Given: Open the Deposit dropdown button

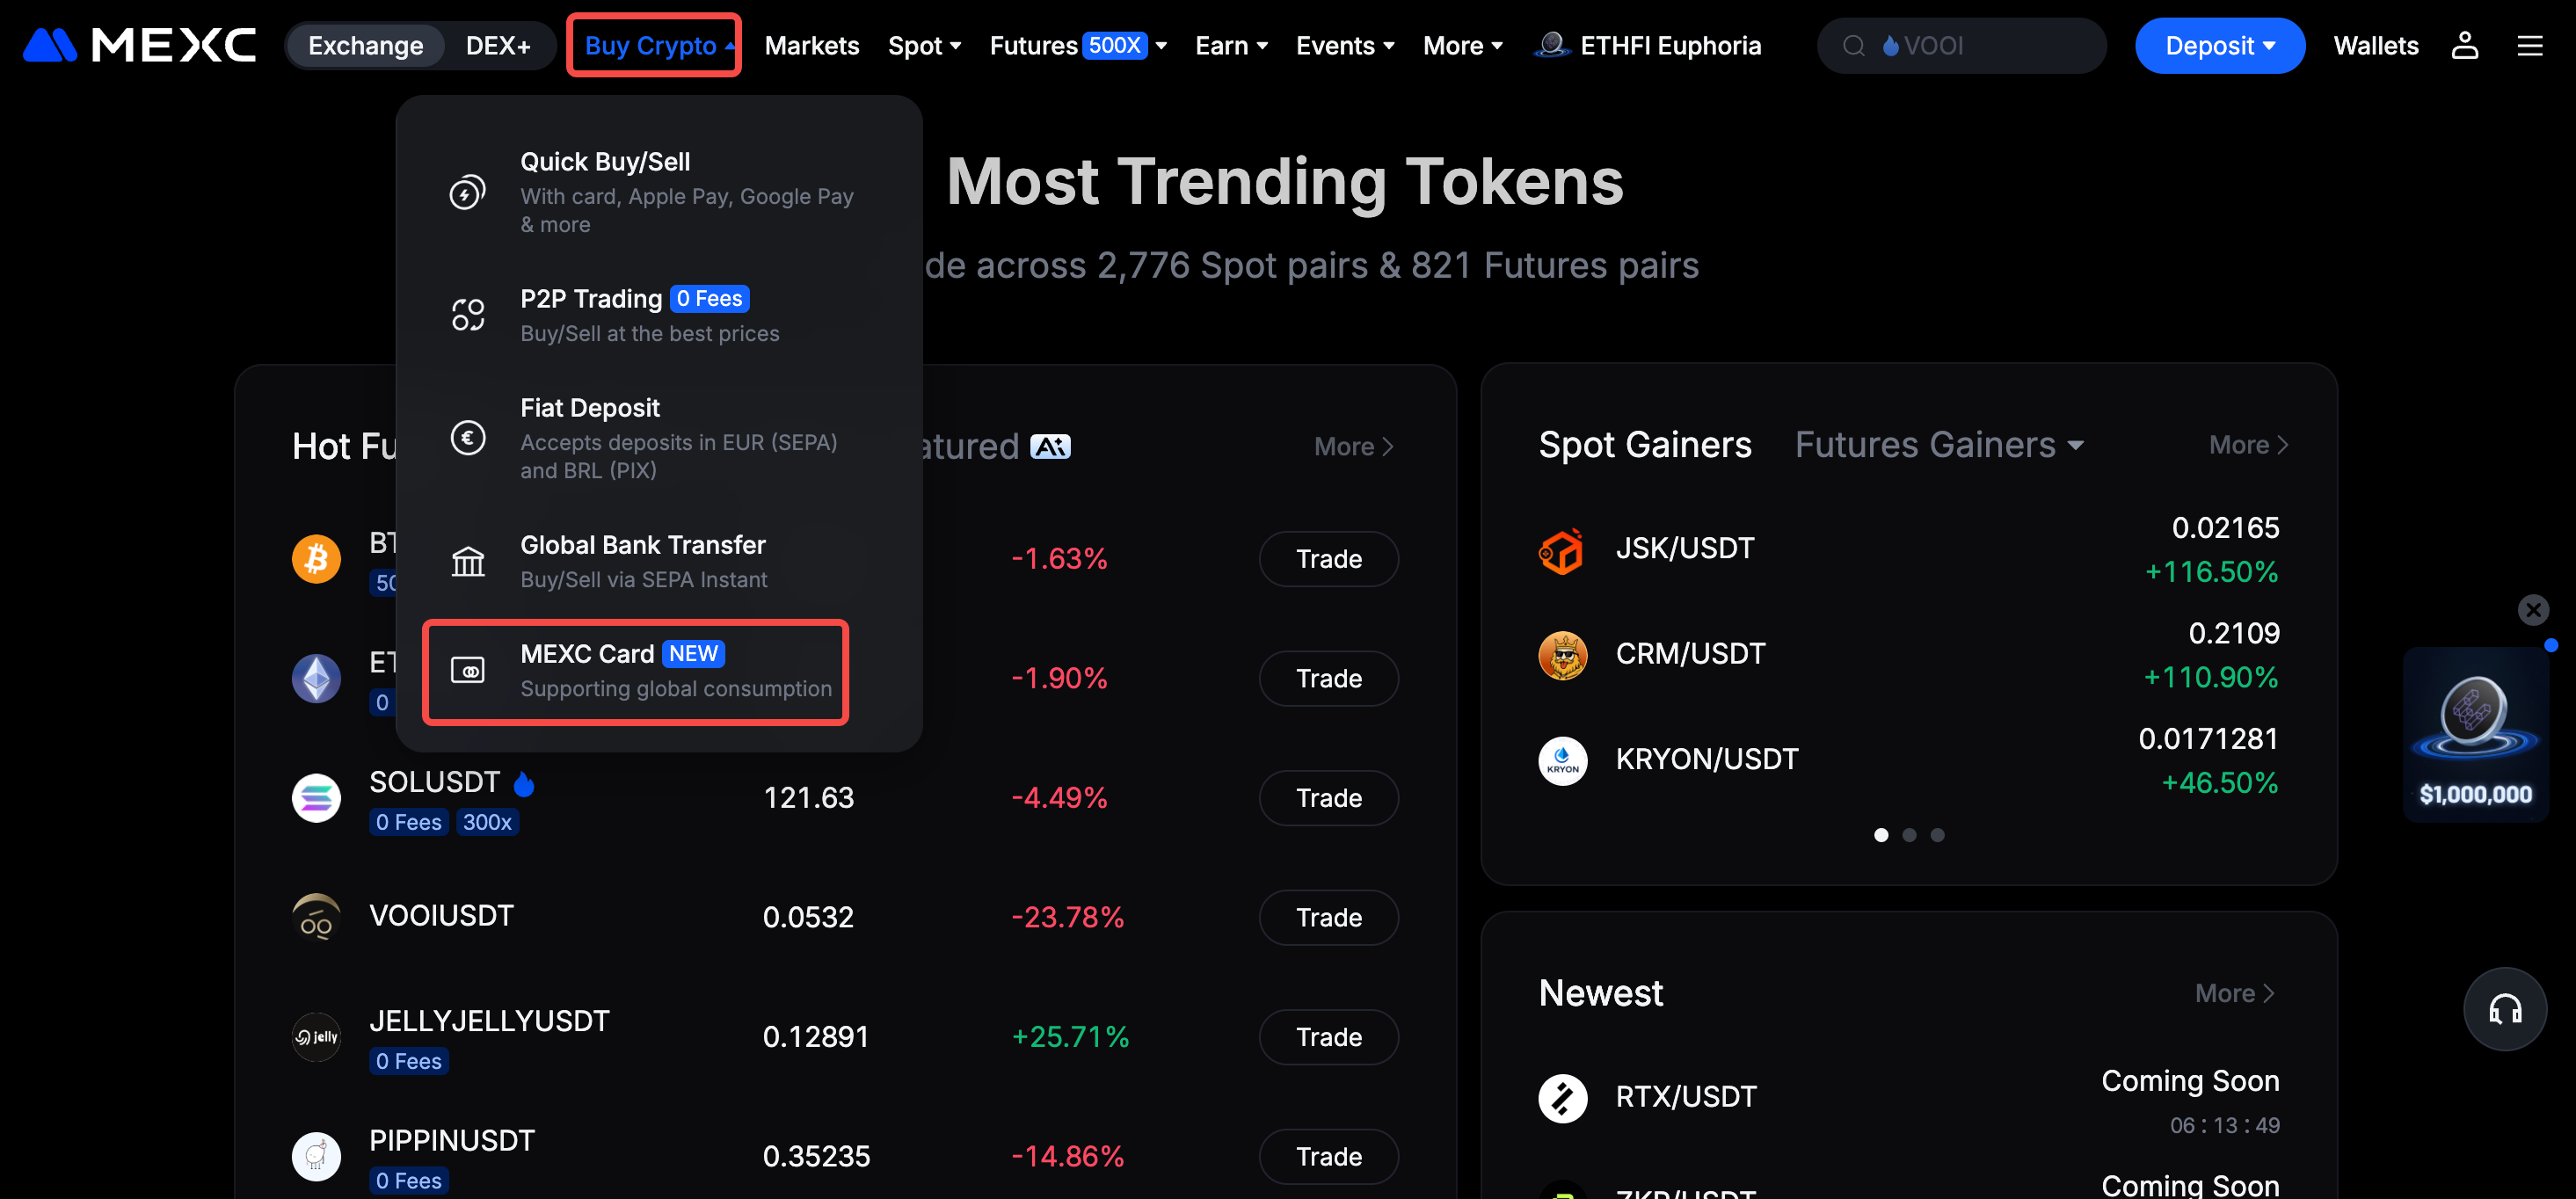Looking at the screenshot, I should click(2219, 45).
